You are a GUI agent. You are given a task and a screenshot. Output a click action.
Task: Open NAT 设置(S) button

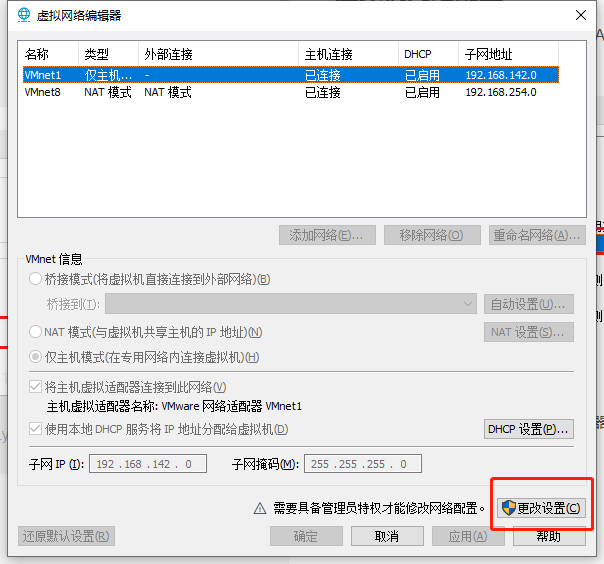529,332
